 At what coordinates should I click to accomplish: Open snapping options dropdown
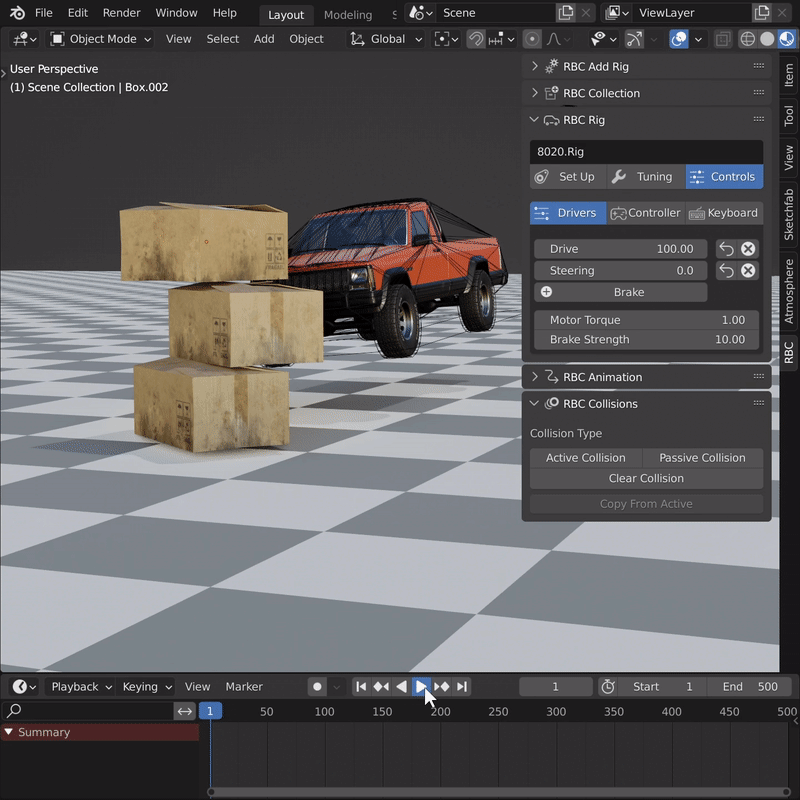501,39
